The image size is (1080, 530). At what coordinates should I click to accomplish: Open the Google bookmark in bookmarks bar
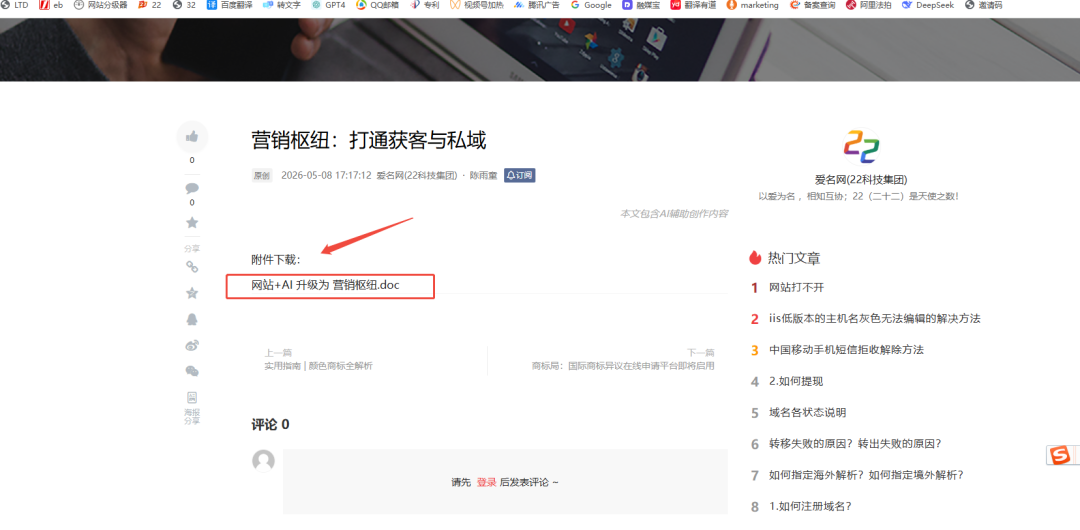coord(591,5)
